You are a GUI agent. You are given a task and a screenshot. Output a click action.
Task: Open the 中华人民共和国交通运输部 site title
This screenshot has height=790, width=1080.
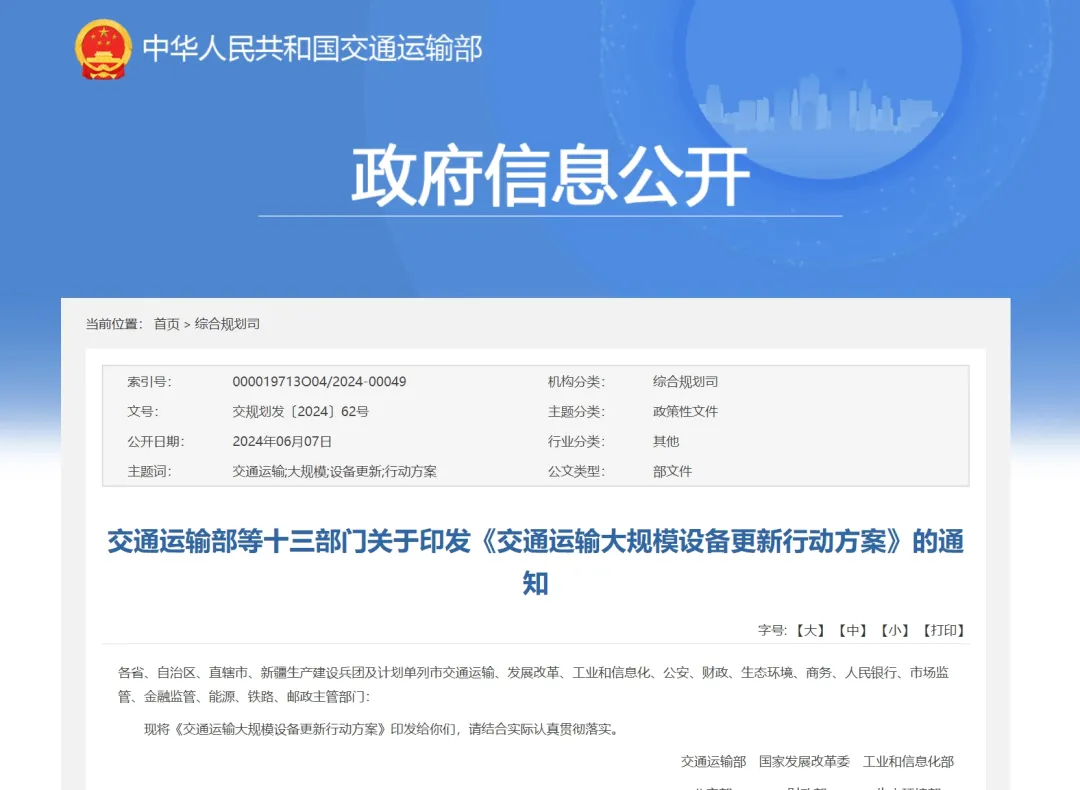point(312,48)
